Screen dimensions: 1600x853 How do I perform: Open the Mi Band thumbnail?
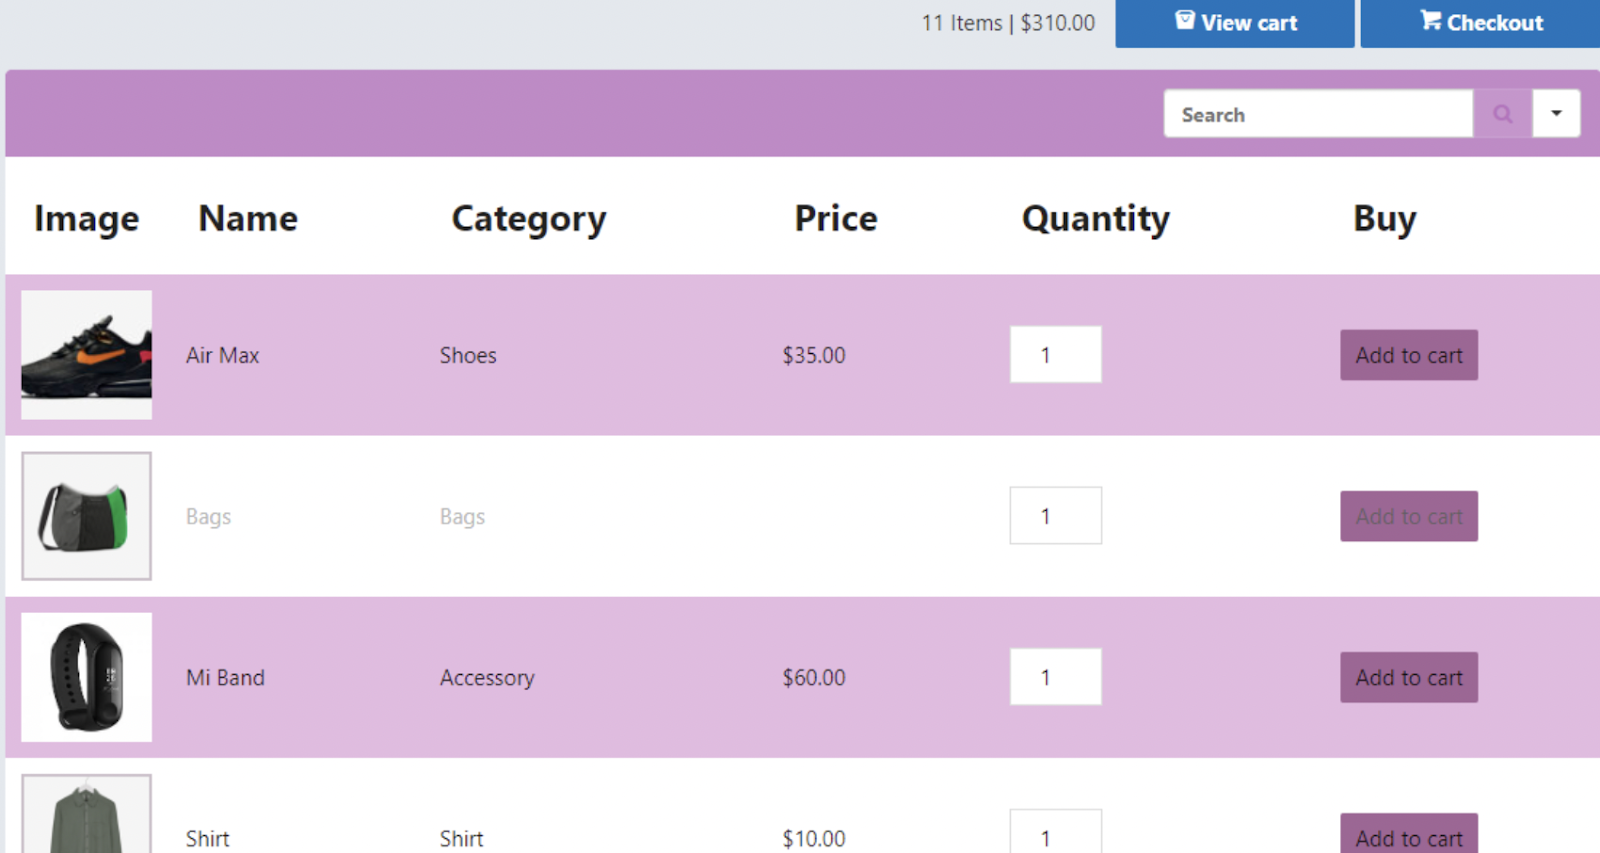tap(87, 677)
